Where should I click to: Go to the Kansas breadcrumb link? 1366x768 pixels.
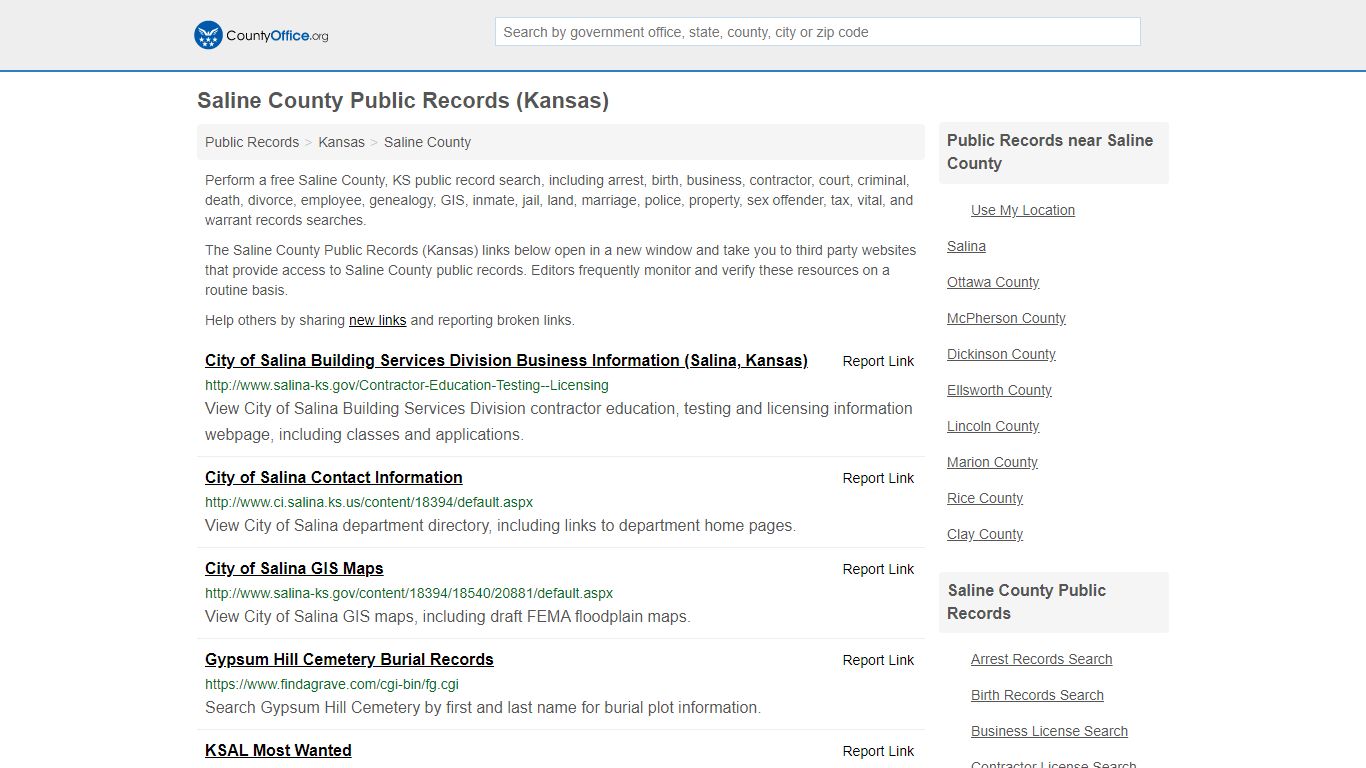point(341,142)
